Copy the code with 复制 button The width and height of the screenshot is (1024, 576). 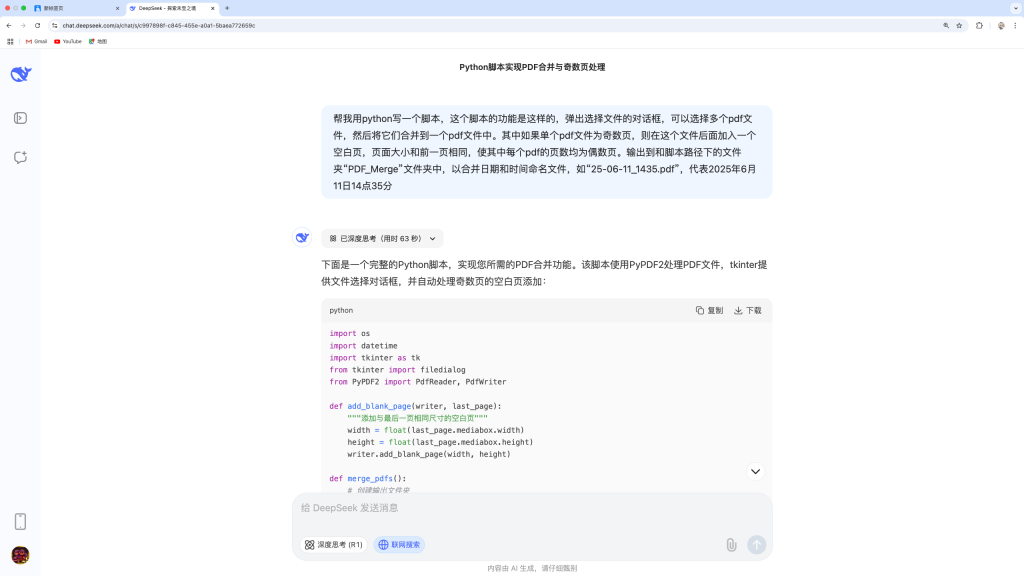click(709, 310)
